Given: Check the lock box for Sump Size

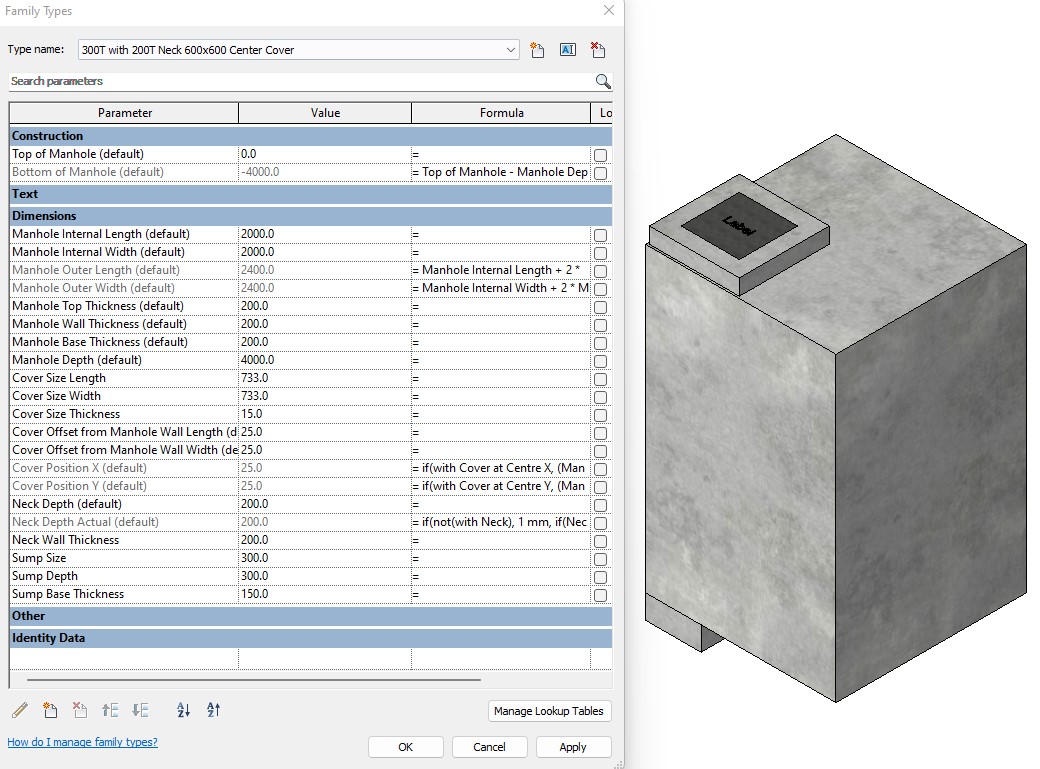Looking at the screenshot, I should 600,559.
